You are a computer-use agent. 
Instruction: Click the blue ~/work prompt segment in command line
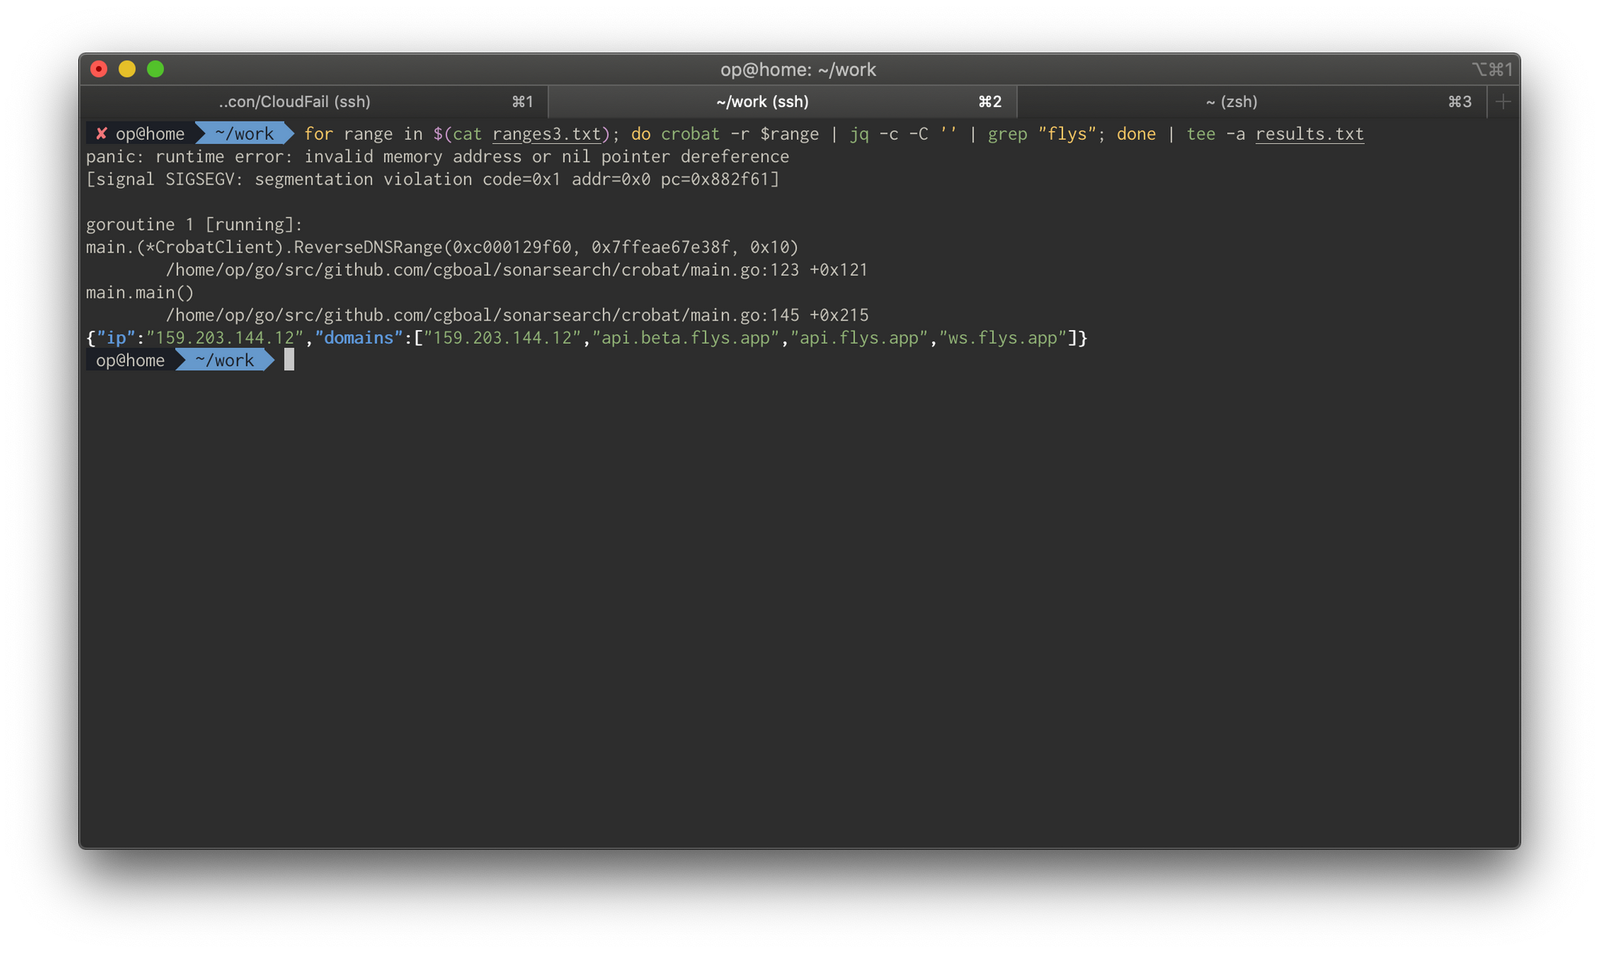244,133
